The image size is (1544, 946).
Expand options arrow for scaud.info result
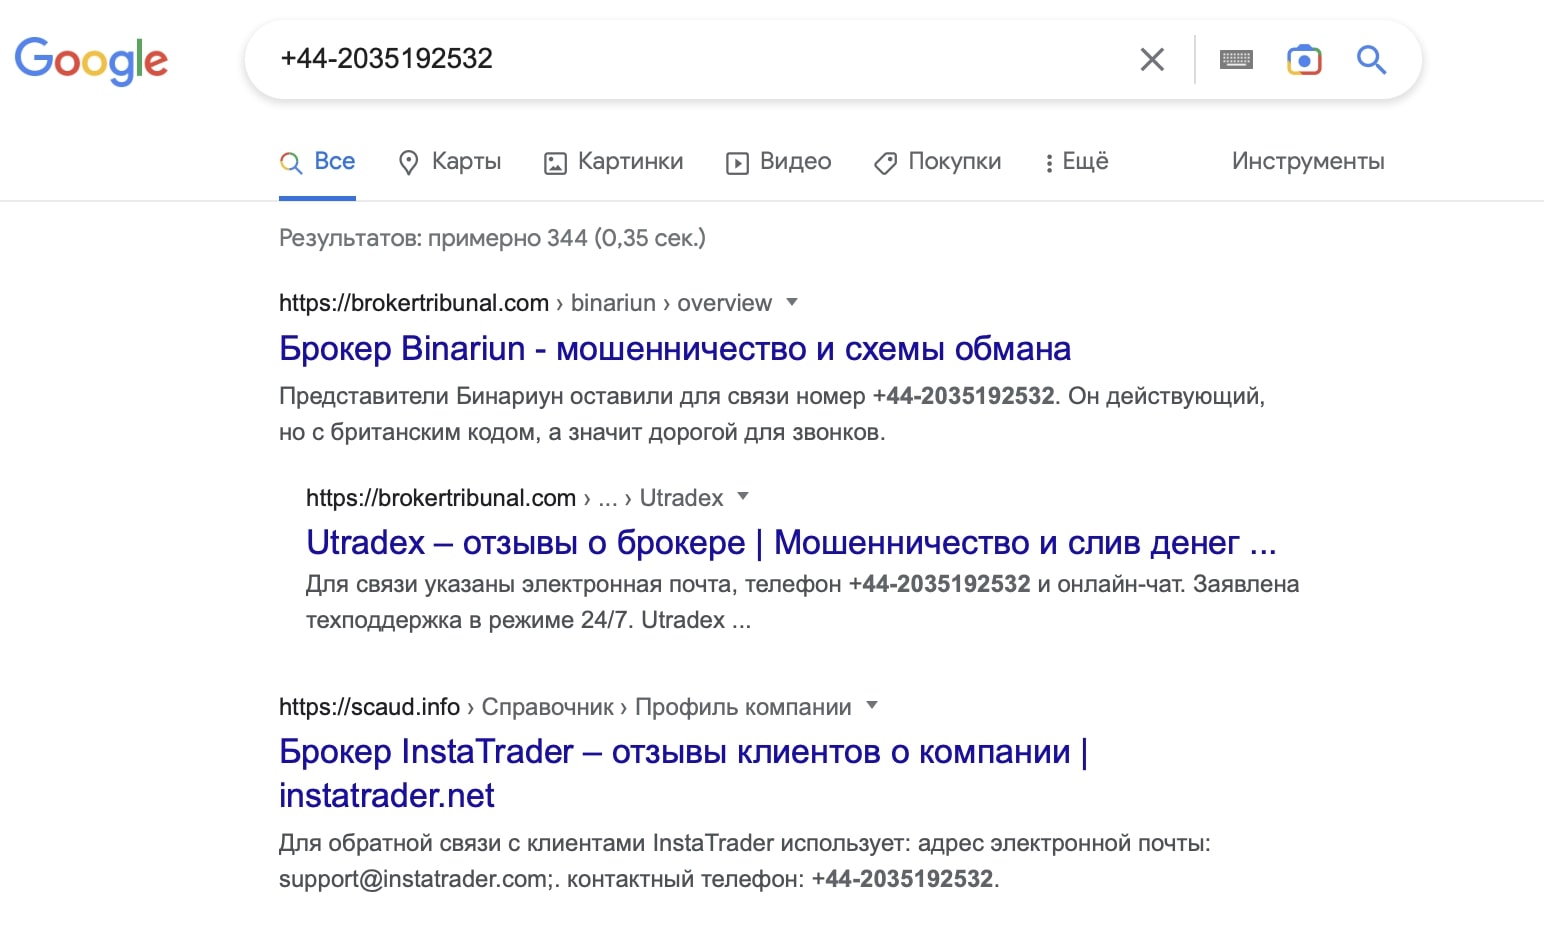(872, 705)
